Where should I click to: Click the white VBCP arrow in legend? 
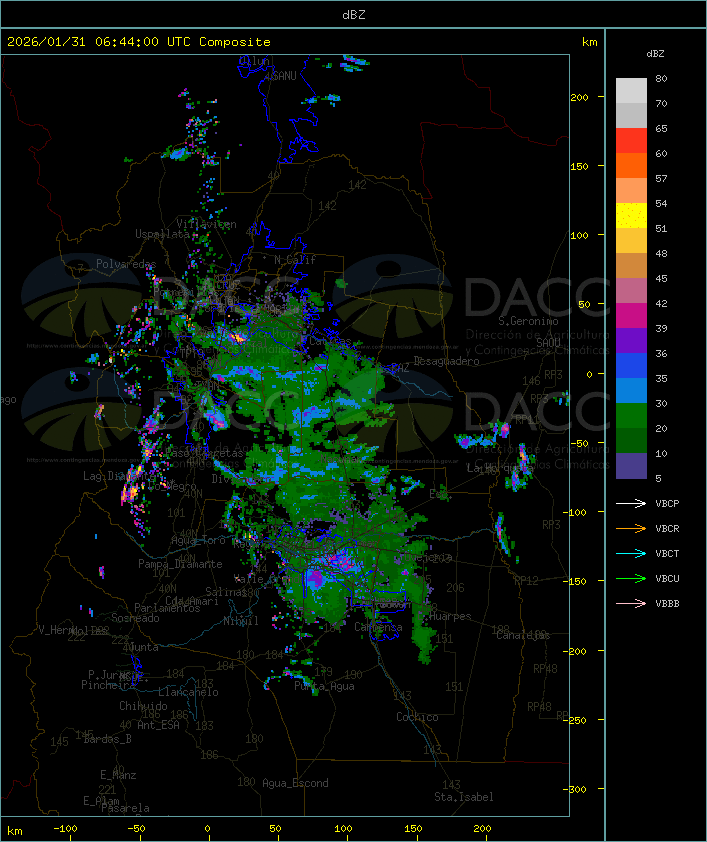[x=632, y=503]
